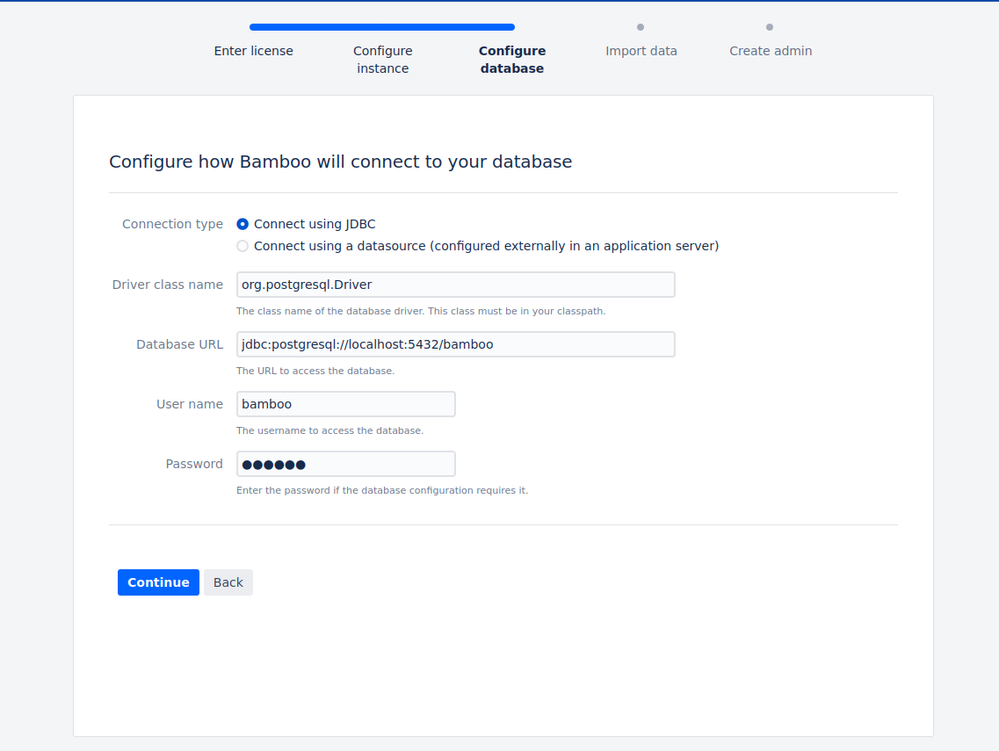Click the 'Enter the password' hint text
This screenshot has width=999, height=751.
click(382, 491)
